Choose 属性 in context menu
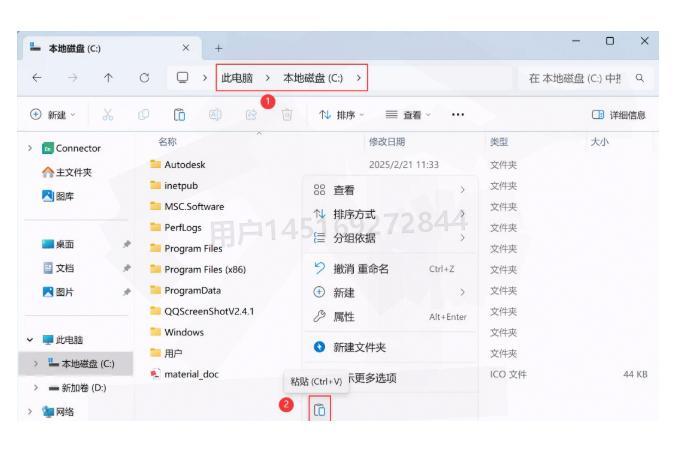Viewport: 676px width, 452px height. click(x=390, y=317)
